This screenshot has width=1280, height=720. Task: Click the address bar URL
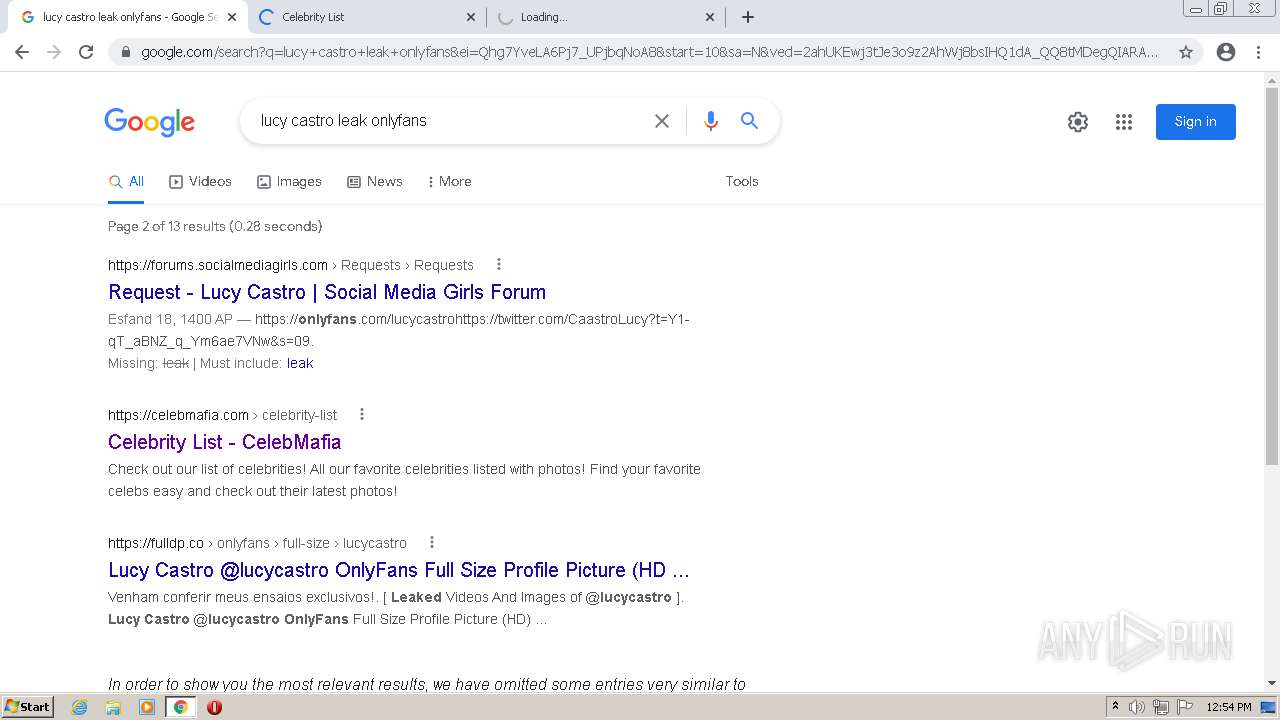click(x=650, y=52)
